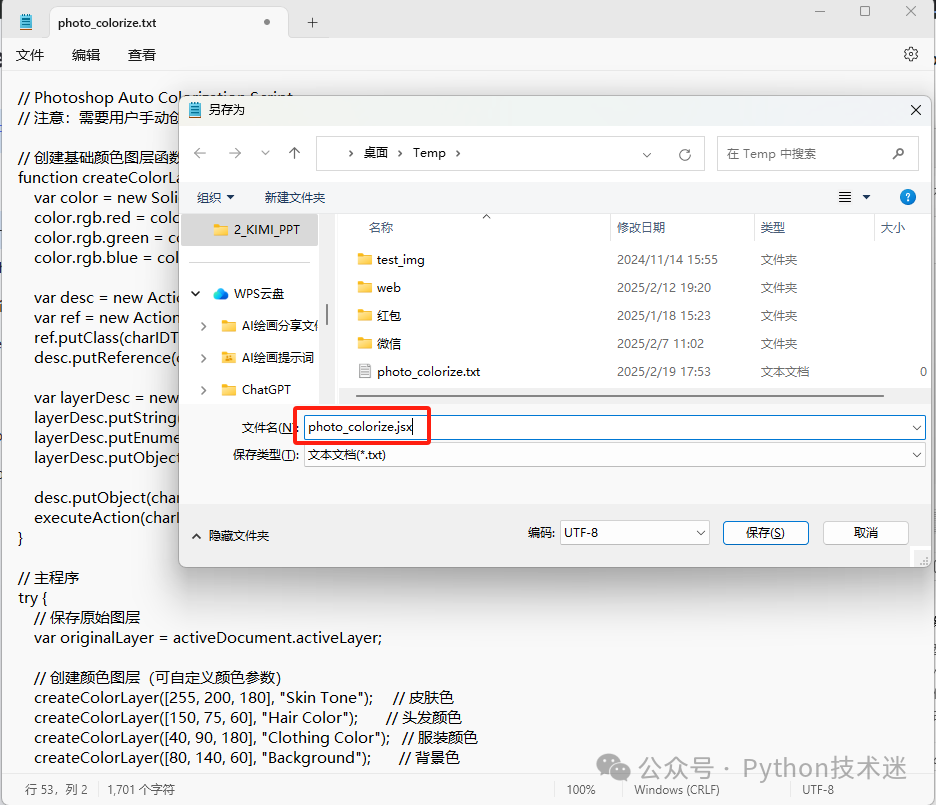Viewport: 936px width, 805px height.
Task: Go up one folder level
Action: [294, 153]
